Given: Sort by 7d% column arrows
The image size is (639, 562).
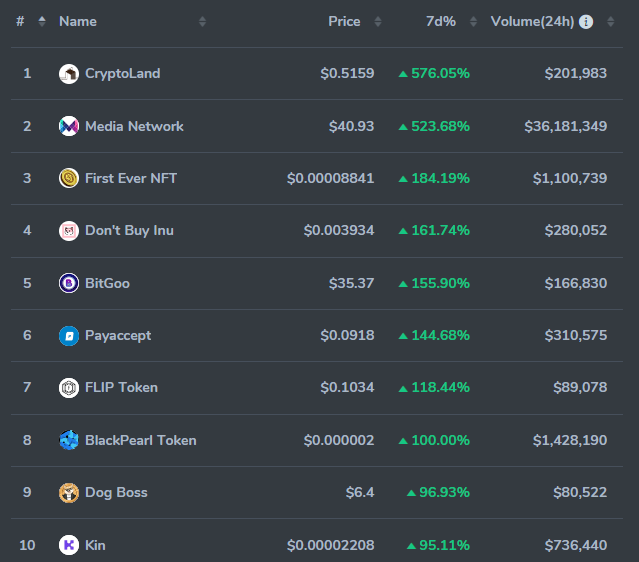Looking at the screenshot, I should [473, 22].
